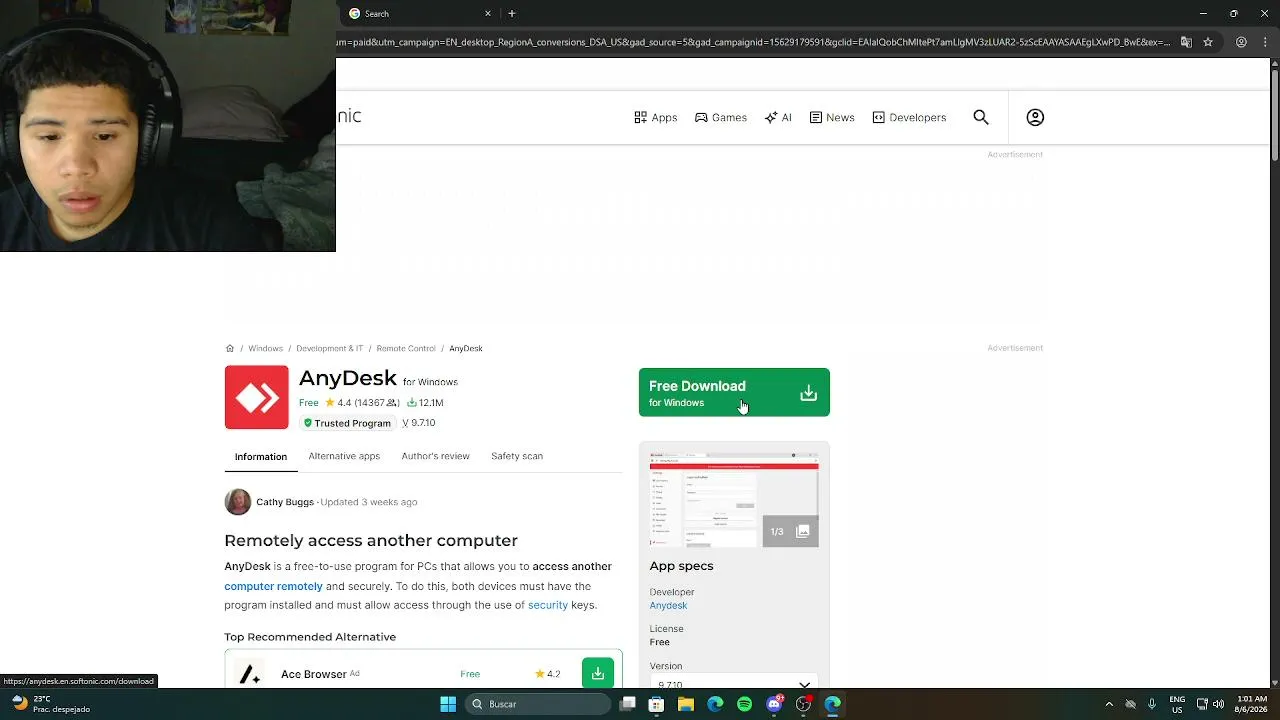Bookmark this page with the star icon
The image size is (1280, 720).
1208,42
